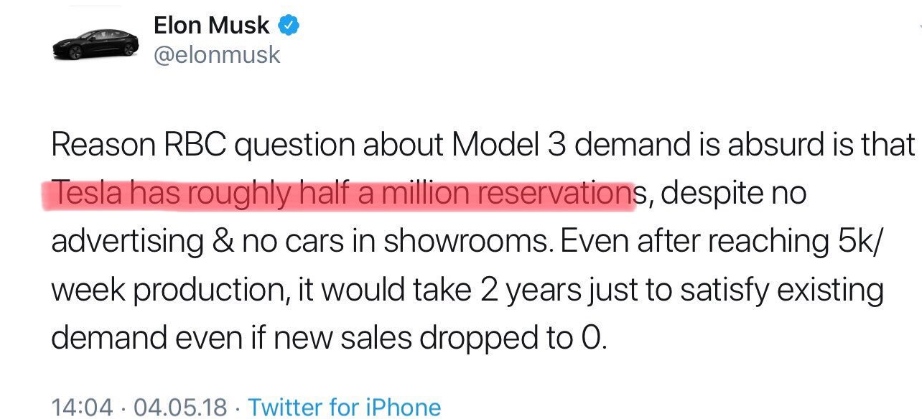
Task: Click the display name "Elon Musk"
Action: point(212,26)
